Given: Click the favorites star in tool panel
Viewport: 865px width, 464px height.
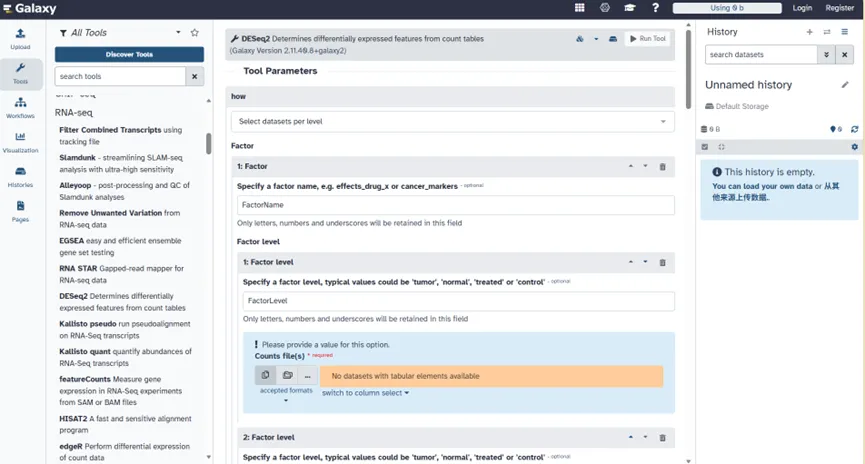Looking at the screenshot, I should tap(195, 33).
